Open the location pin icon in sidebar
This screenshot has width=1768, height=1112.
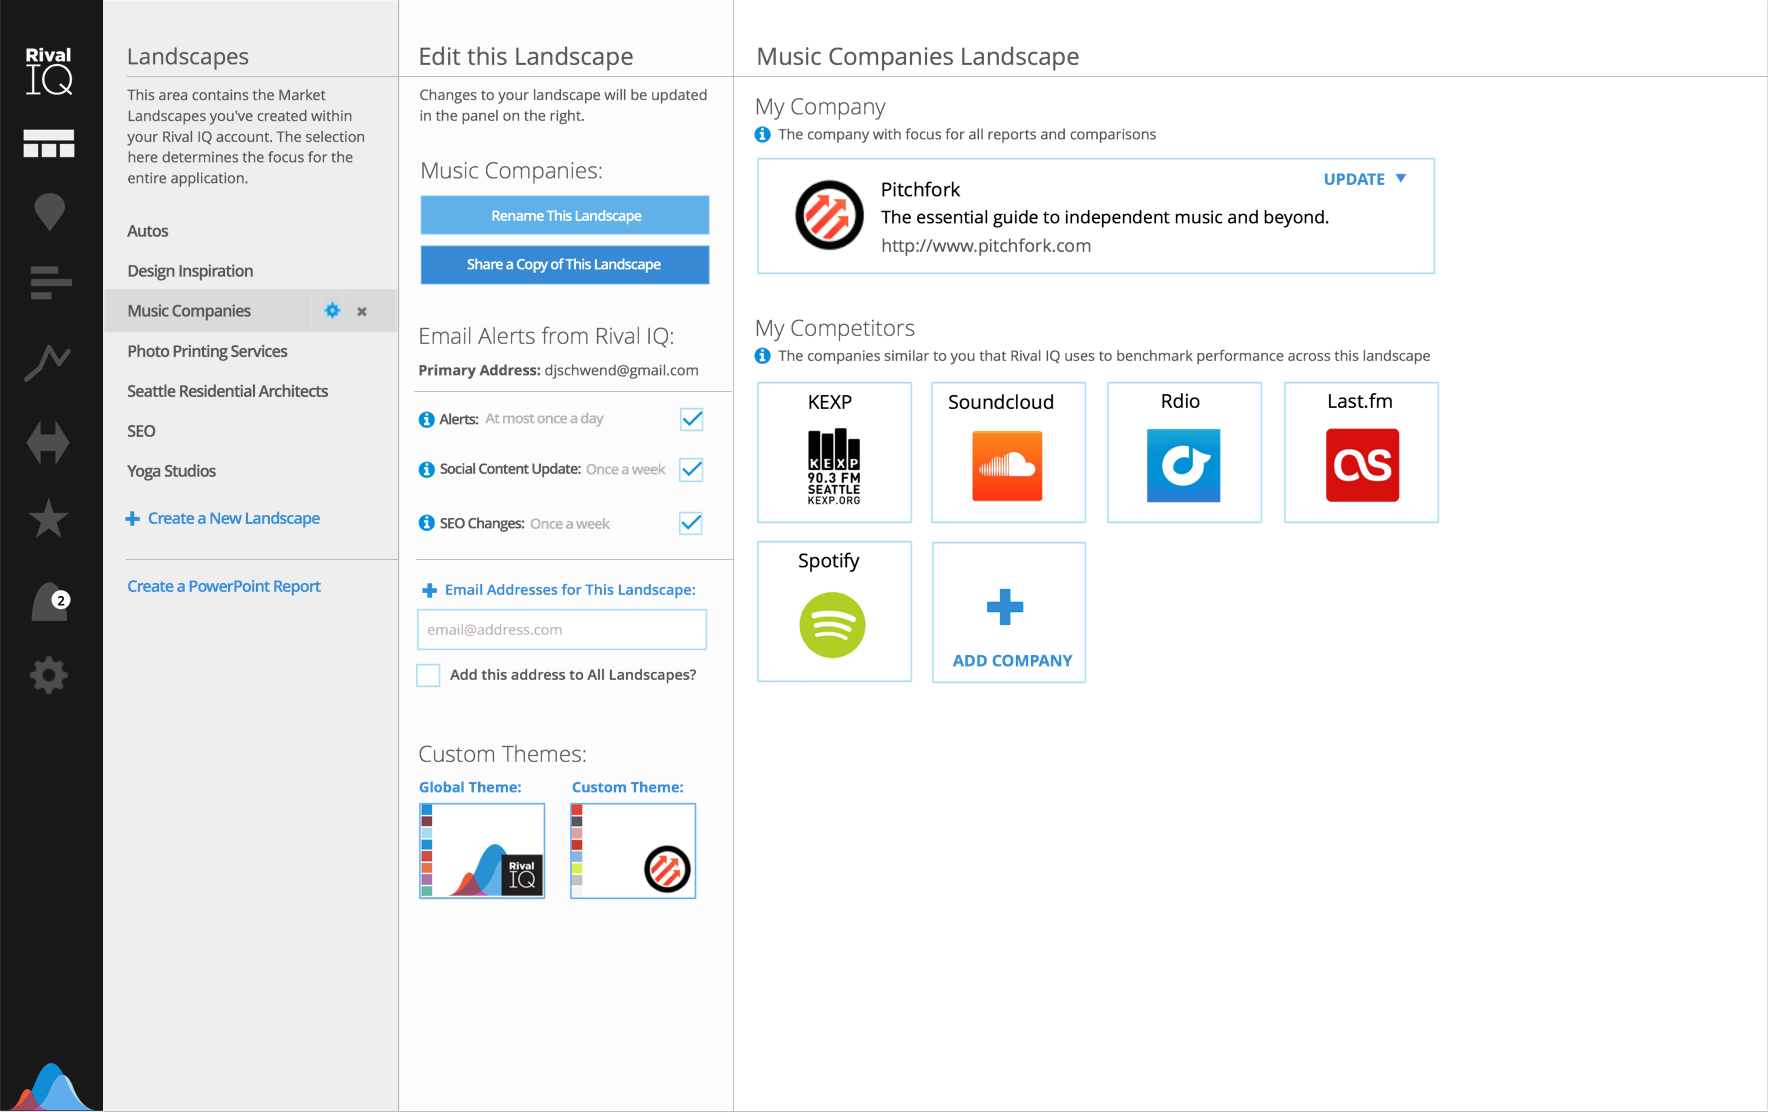(x=49, y=212)
